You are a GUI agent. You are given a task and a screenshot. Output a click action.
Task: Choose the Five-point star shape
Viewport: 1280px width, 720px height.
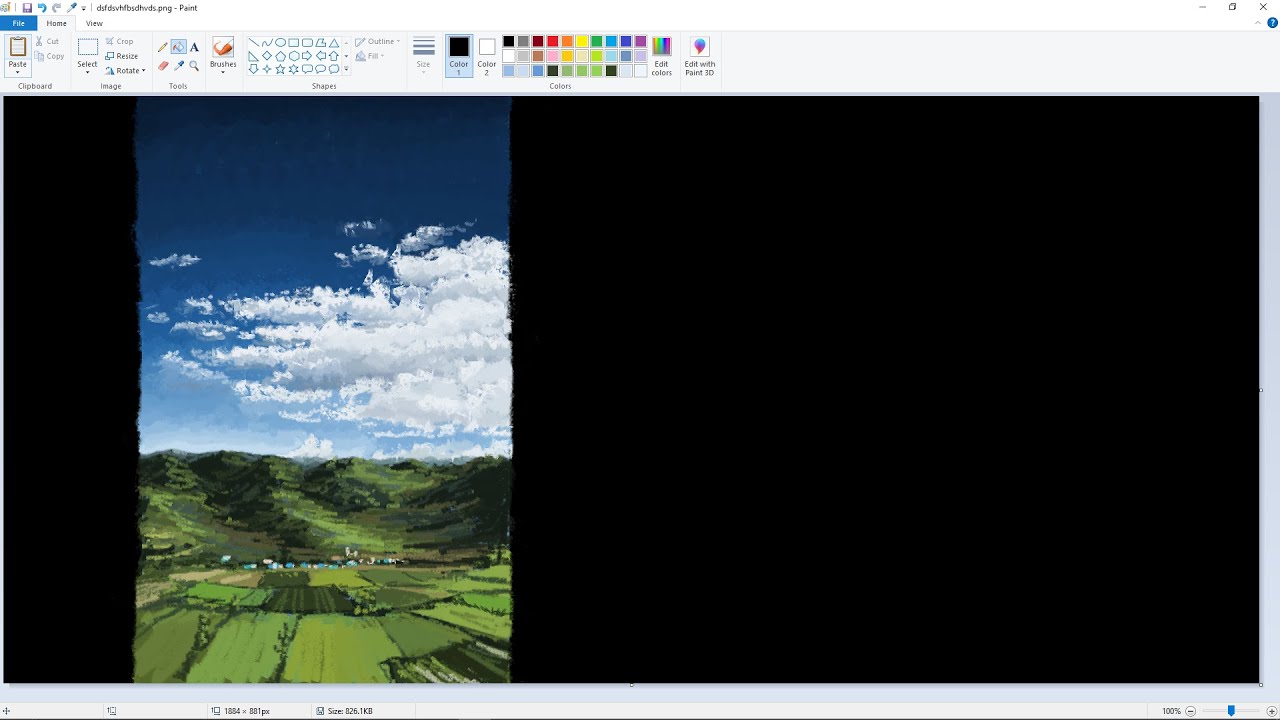(x=280, y=69)
